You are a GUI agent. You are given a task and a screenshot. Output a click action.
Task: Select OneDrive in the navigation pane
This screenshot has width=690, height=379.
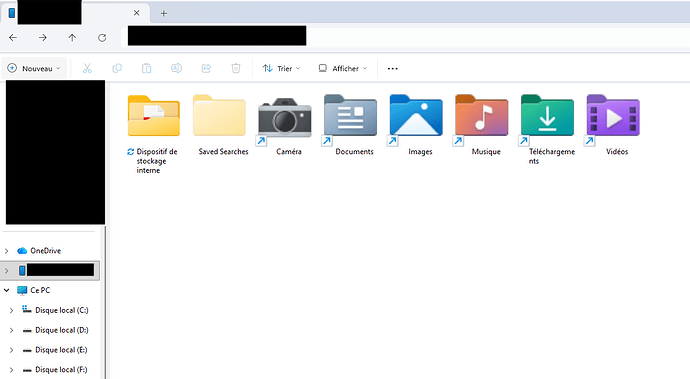pos(45,251)
